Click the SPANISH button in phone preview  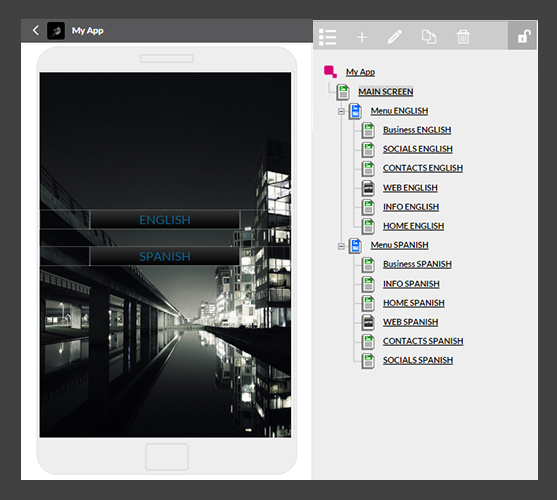point(165,256)
